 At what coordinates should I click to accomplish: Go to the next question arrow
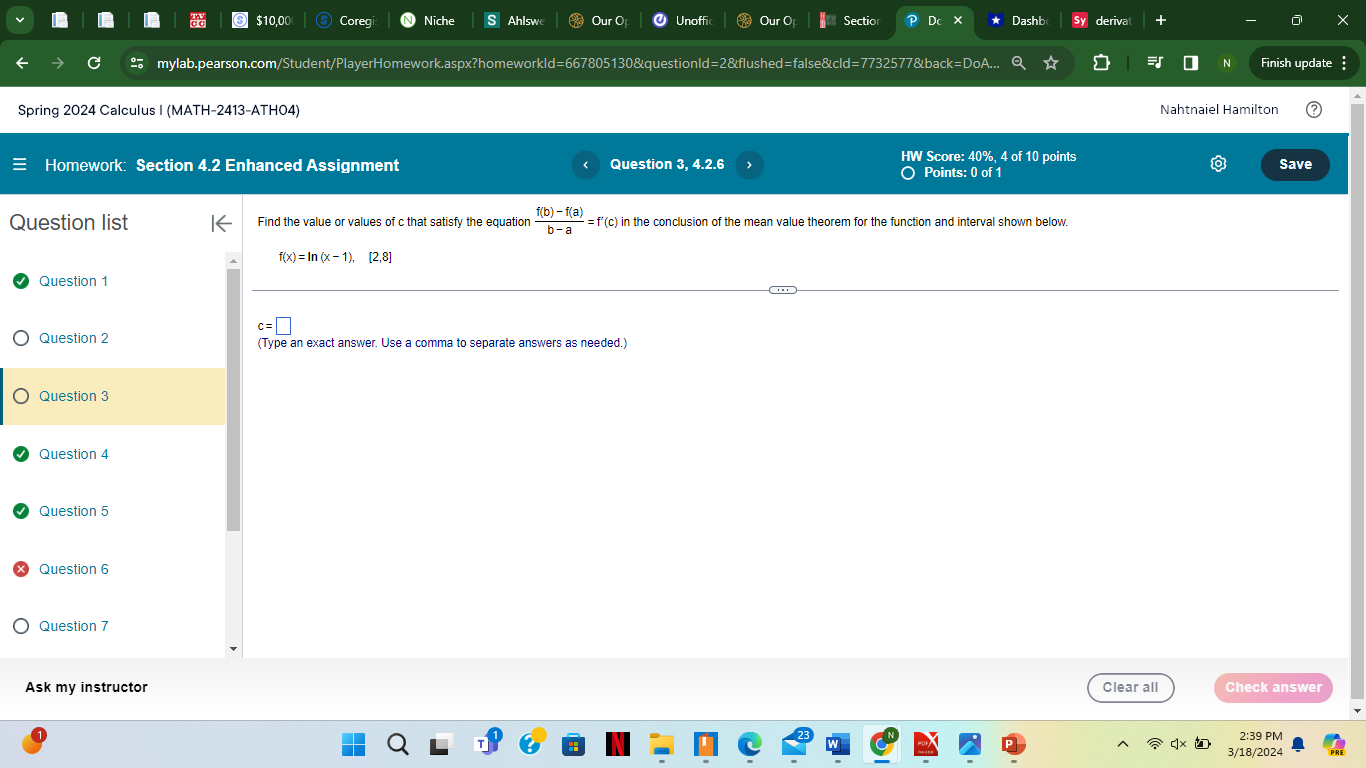point(749,165)
